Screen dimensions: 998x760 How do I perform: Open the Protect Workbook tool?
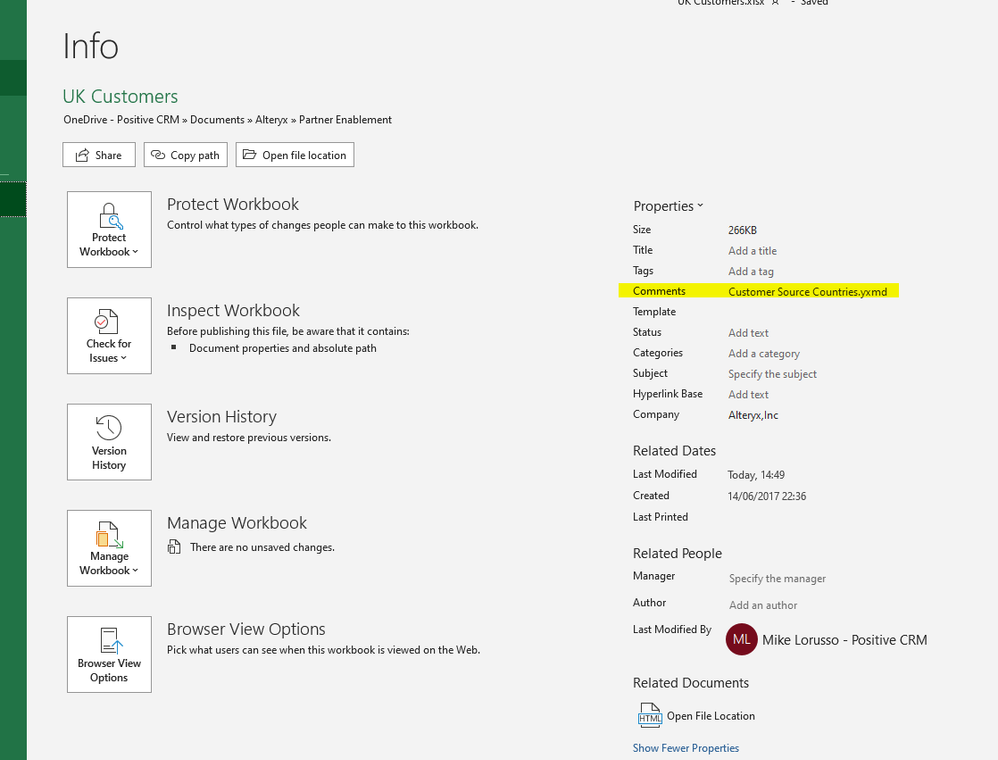click(x=108, y=222)
